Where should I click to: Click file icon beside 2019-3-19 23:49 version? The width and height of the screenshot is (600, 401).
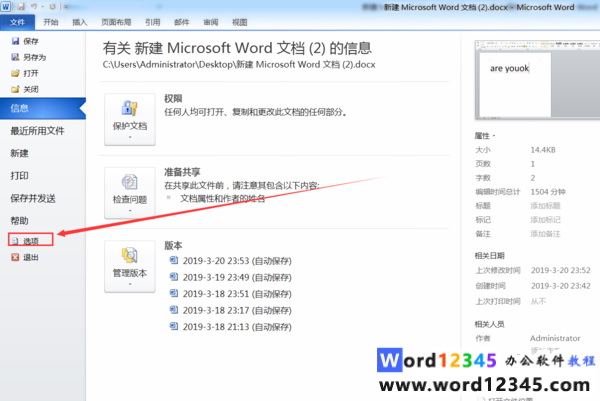pyautogui.click(x=174, y=277)
